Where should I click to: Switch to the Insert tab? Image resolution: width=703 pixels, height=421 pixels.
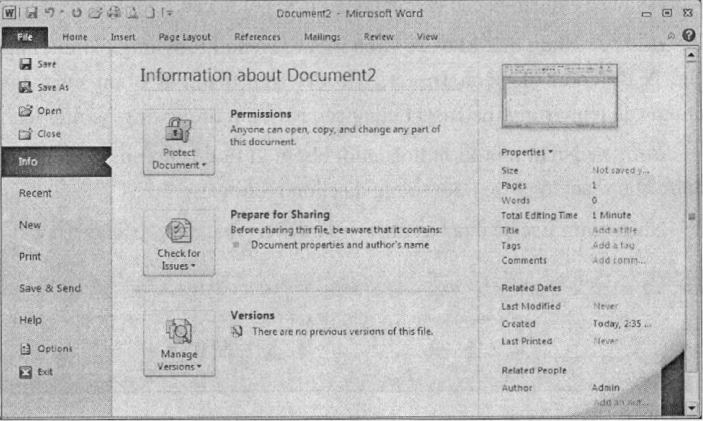coord(123,37)
